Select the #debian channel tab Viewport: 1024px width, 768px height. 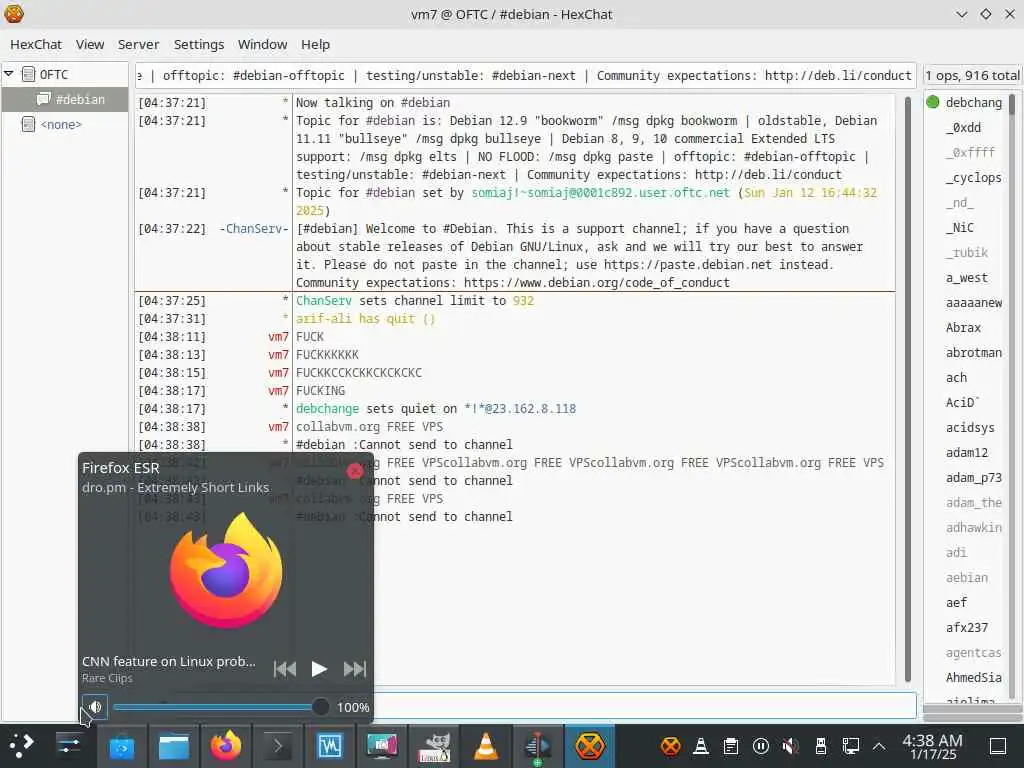[x=65, y=99]
